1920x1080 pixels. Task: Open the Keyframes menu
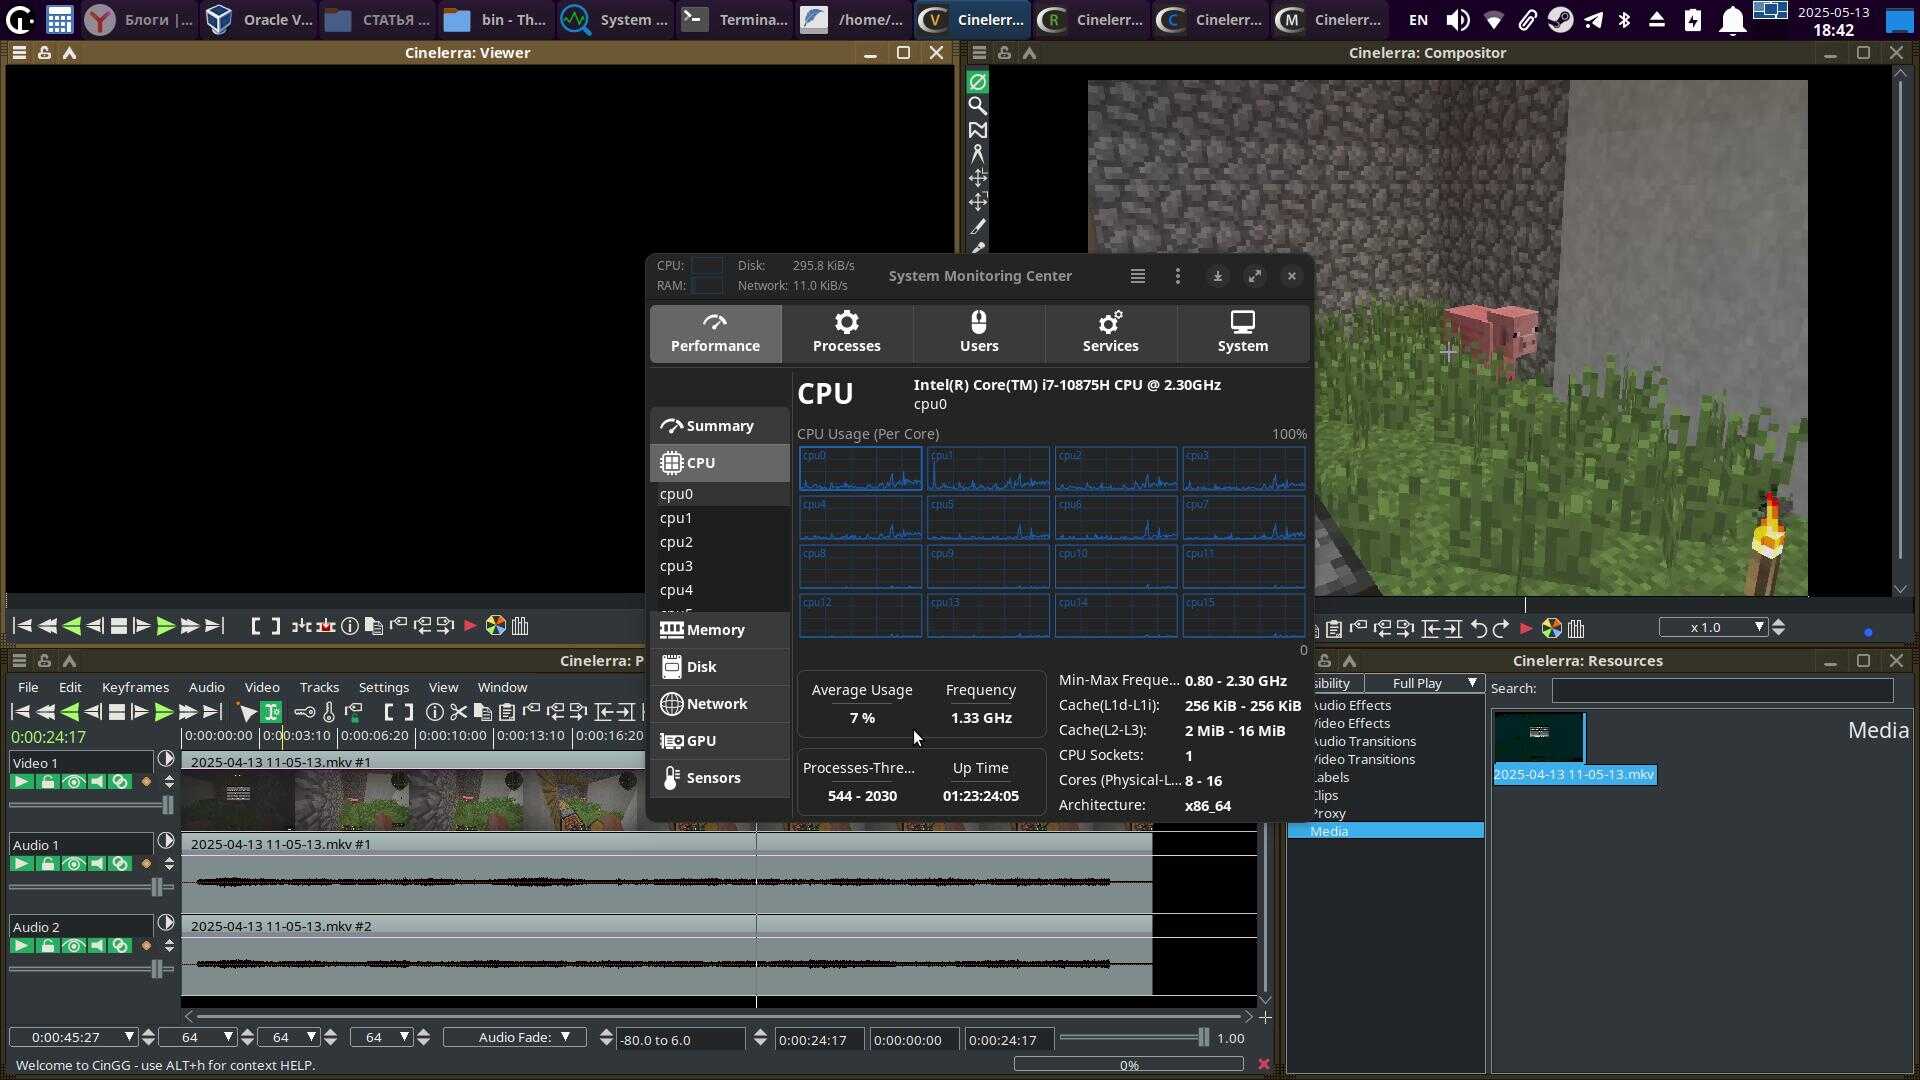135,687
